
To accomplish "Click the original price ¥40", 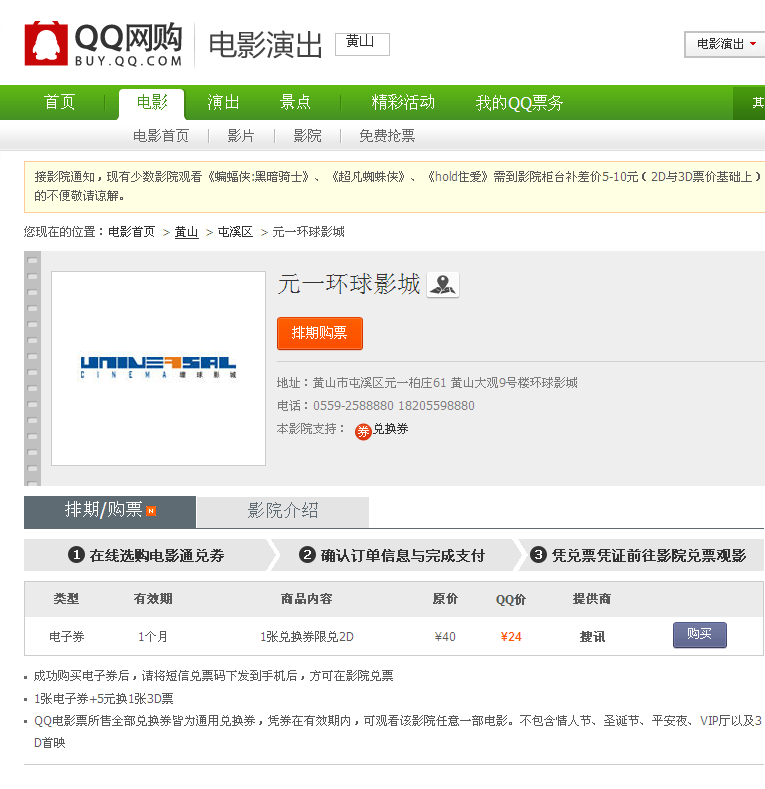I will [x=445, y=637].
